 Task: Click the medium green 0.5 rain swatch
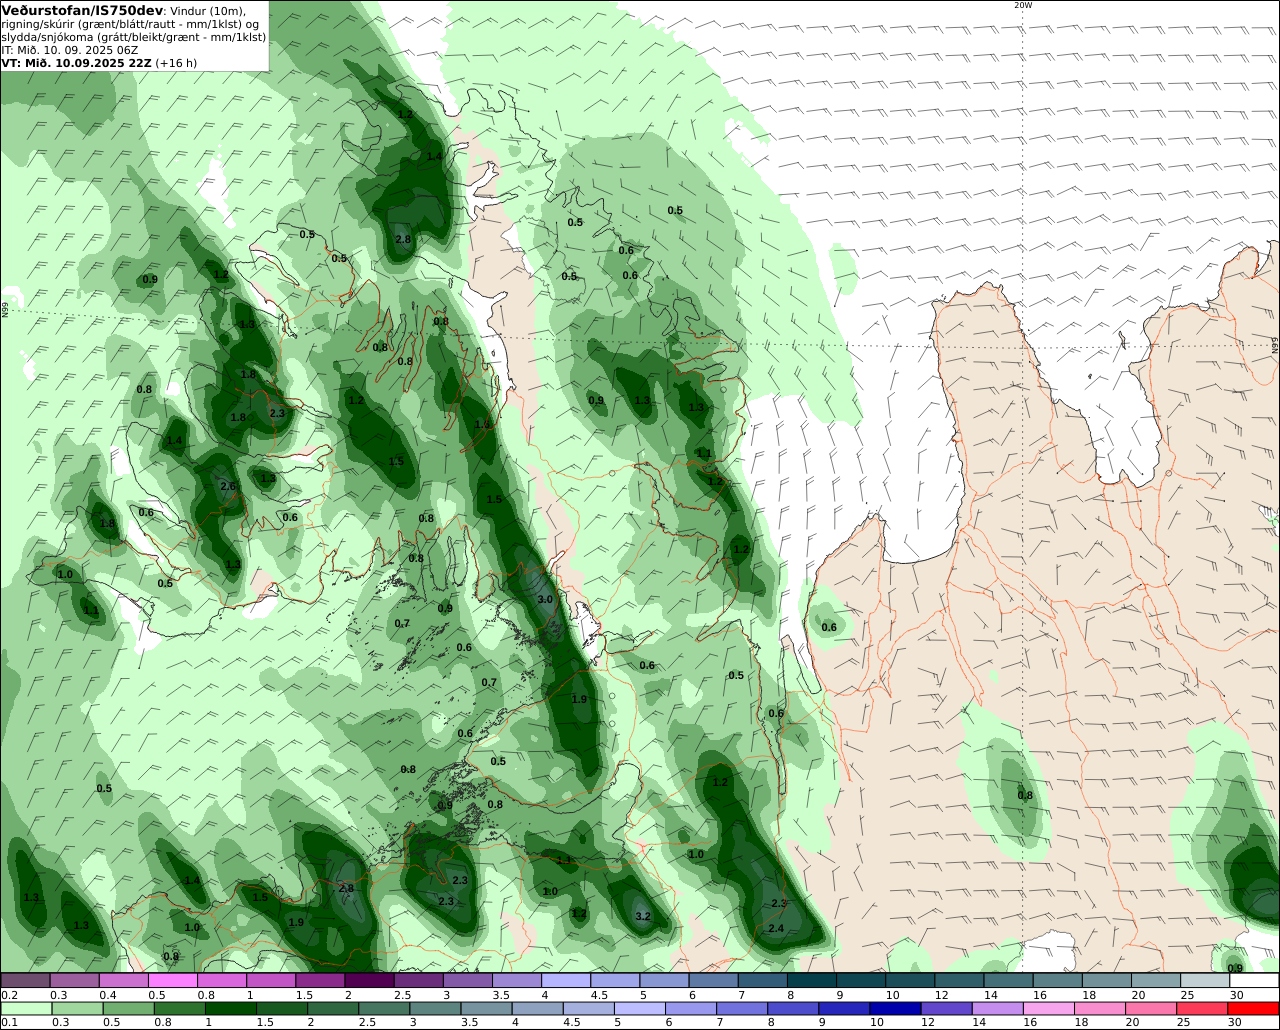pos(128,1009)
